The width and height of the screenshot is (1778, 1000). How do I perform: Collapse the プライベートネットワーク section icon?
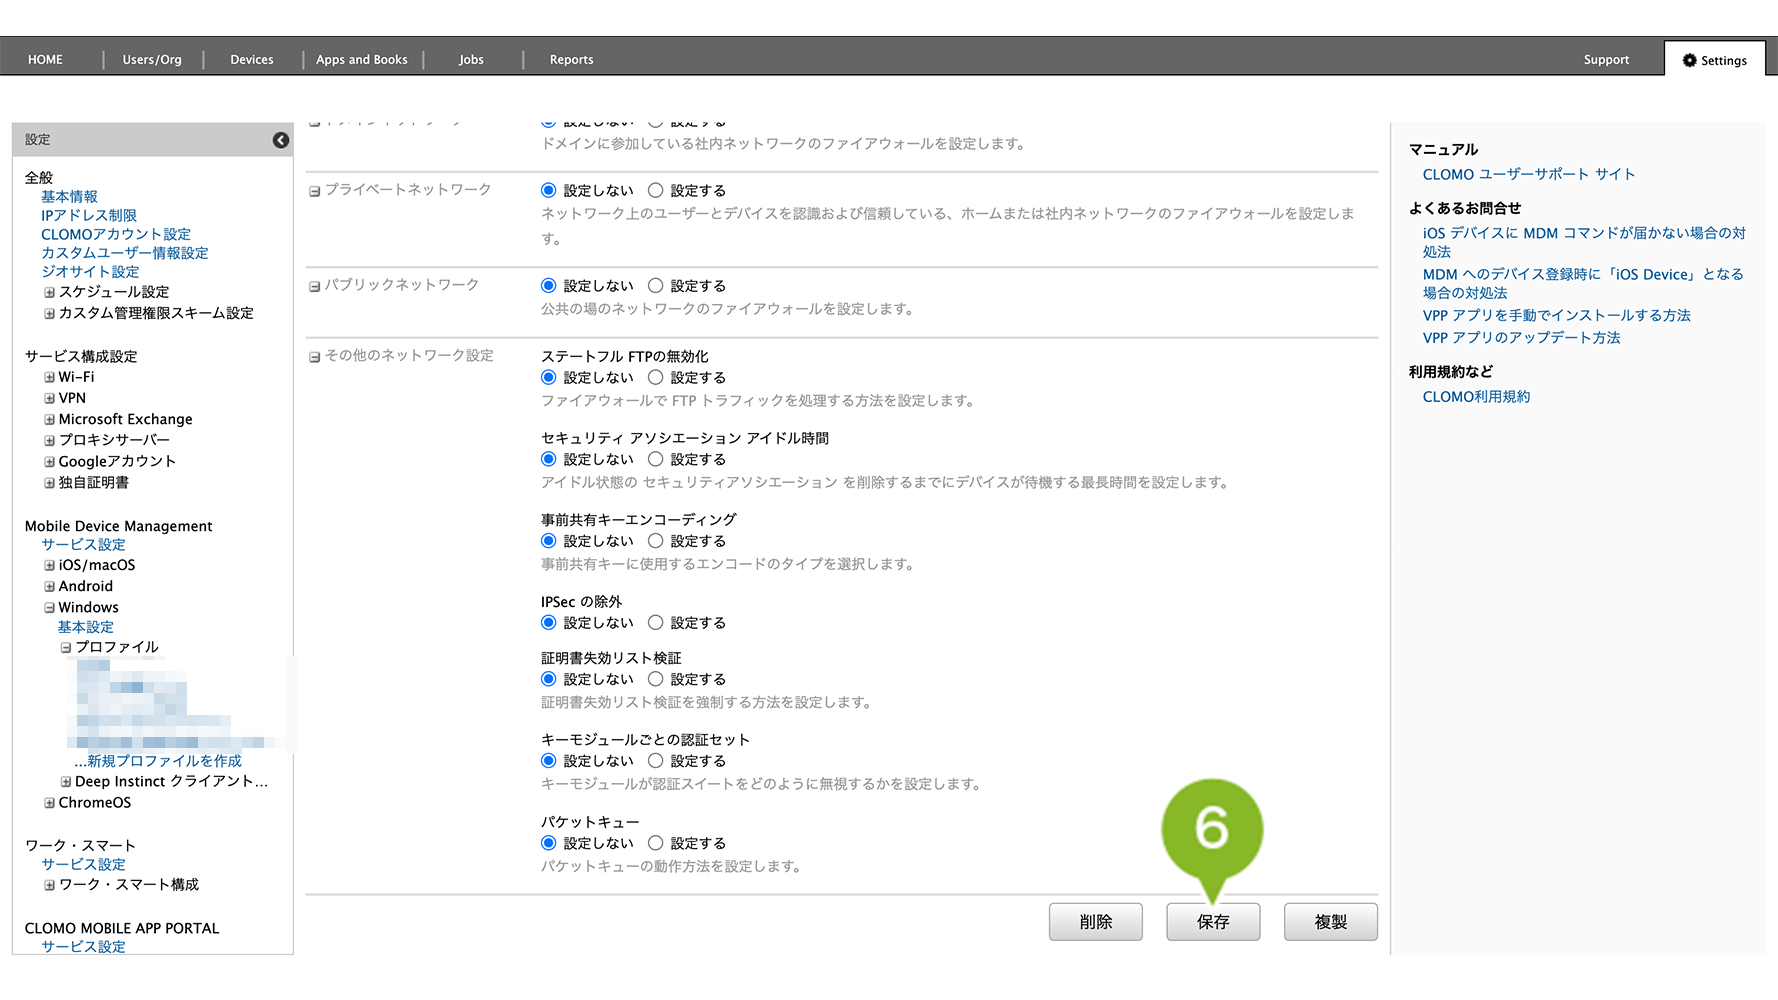click(x=314, y=191)
